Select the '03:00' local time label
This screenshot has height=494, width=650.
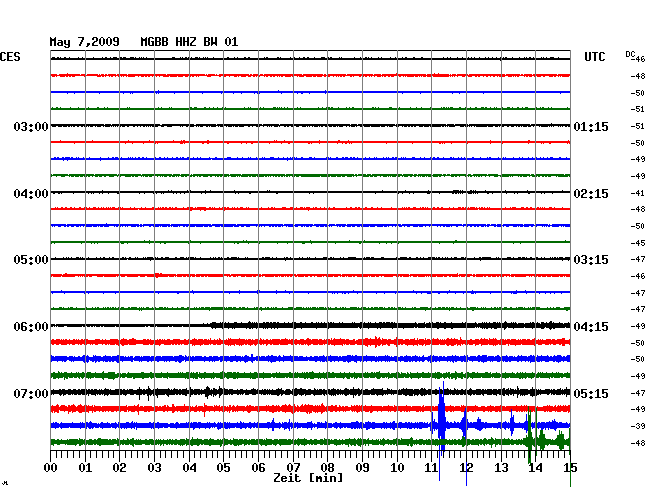click(x=31, y=126)
